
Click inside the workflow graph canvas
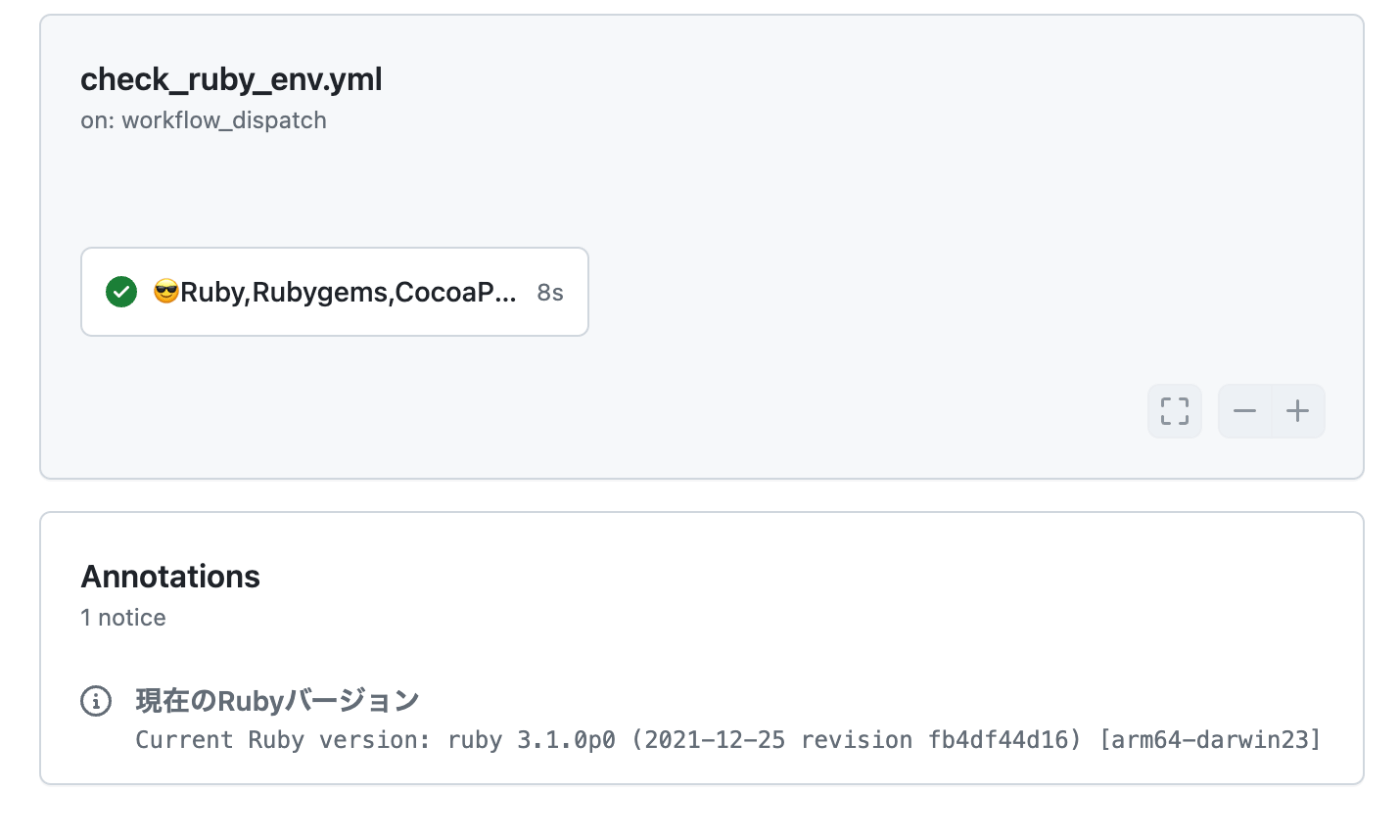coord(800,300)
